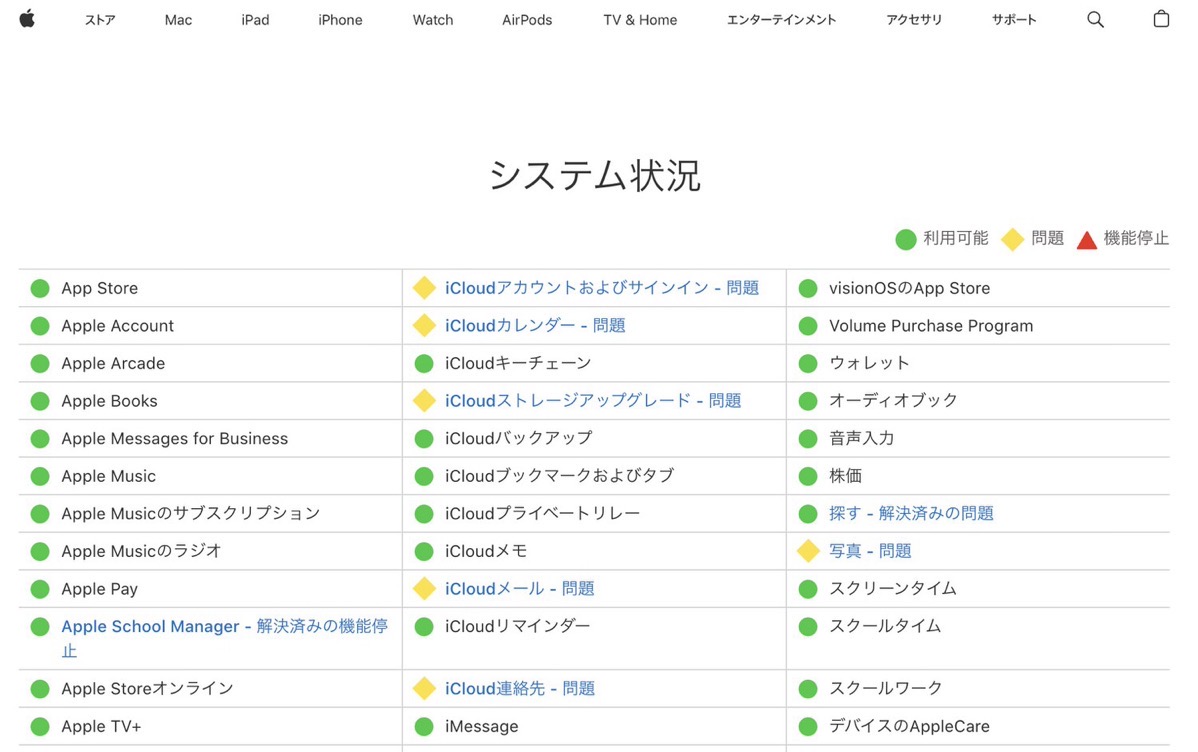1198x752 pixels.
Task: Click green dot beside visionOSのApp Store
Action: [x=808, y=288]
